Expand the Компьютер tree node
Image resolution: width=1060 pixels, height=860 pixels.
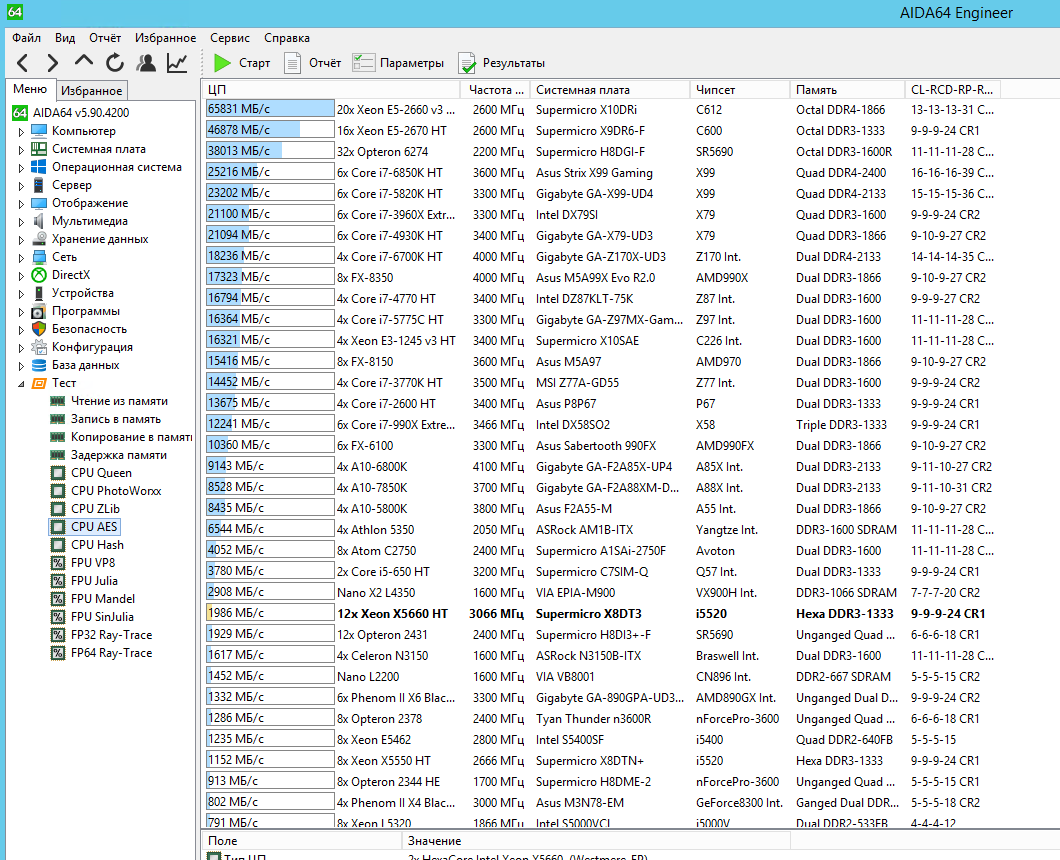click(21, 131)
